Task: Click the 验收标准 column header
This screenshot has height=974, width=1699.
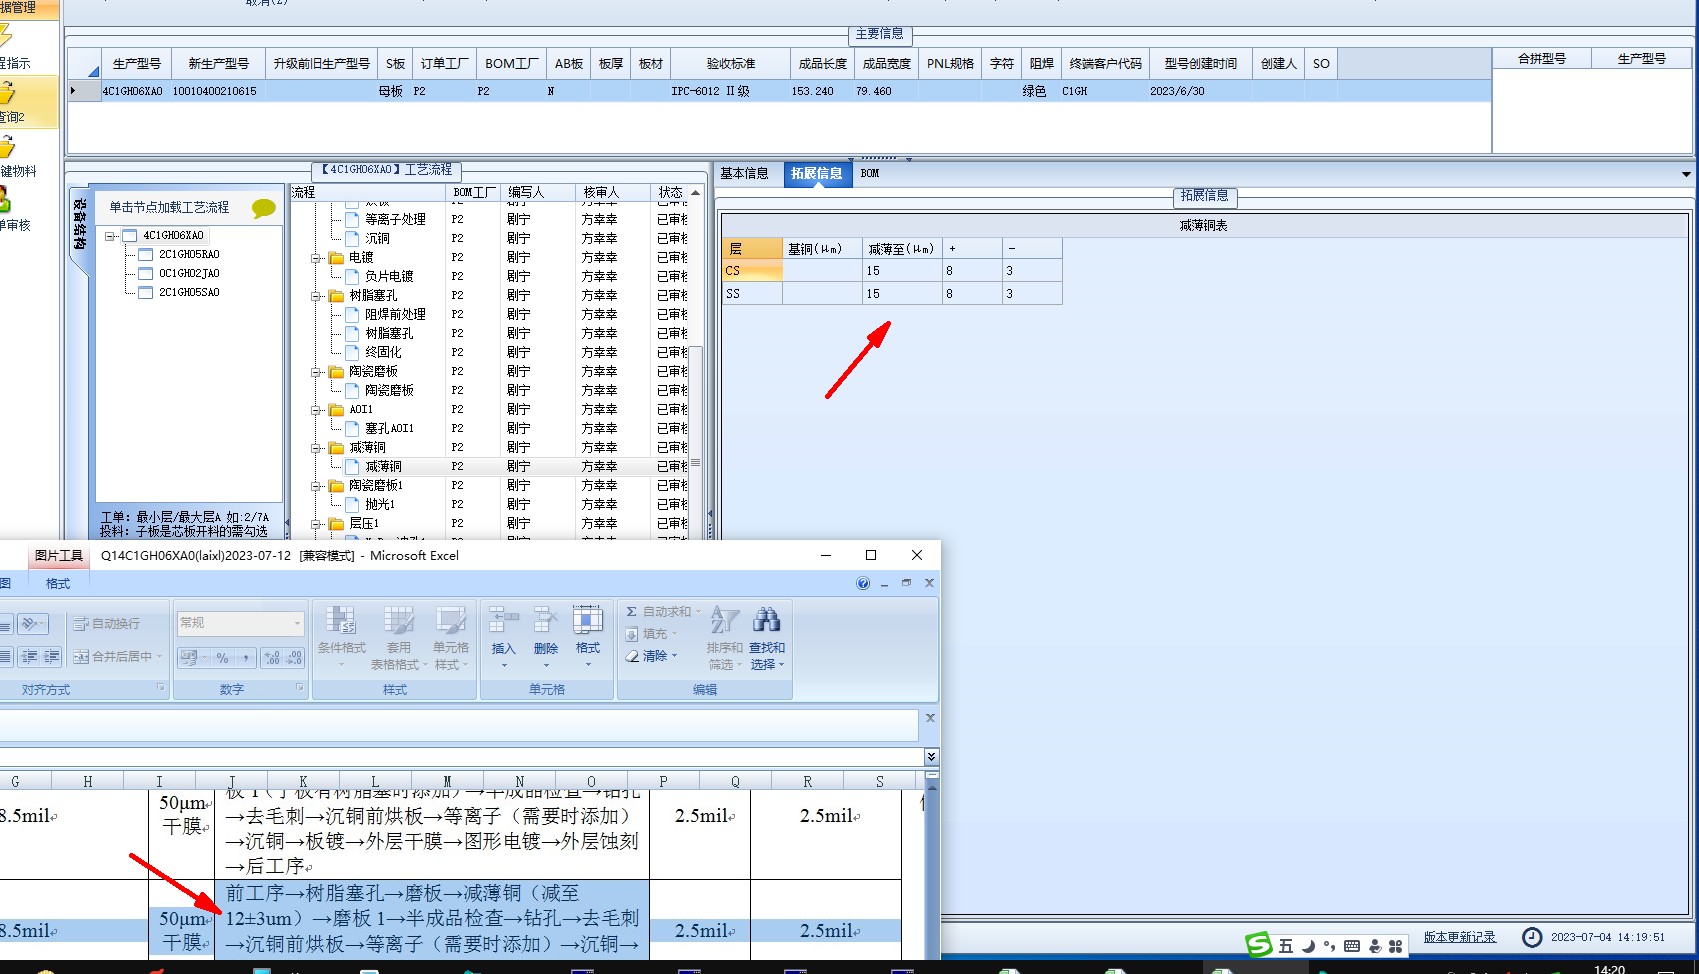Action: pos(731,64)
